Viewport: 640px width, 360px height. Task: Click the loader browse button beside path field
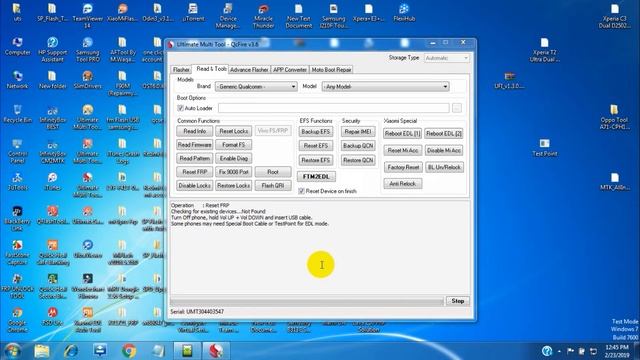(457, 108)
